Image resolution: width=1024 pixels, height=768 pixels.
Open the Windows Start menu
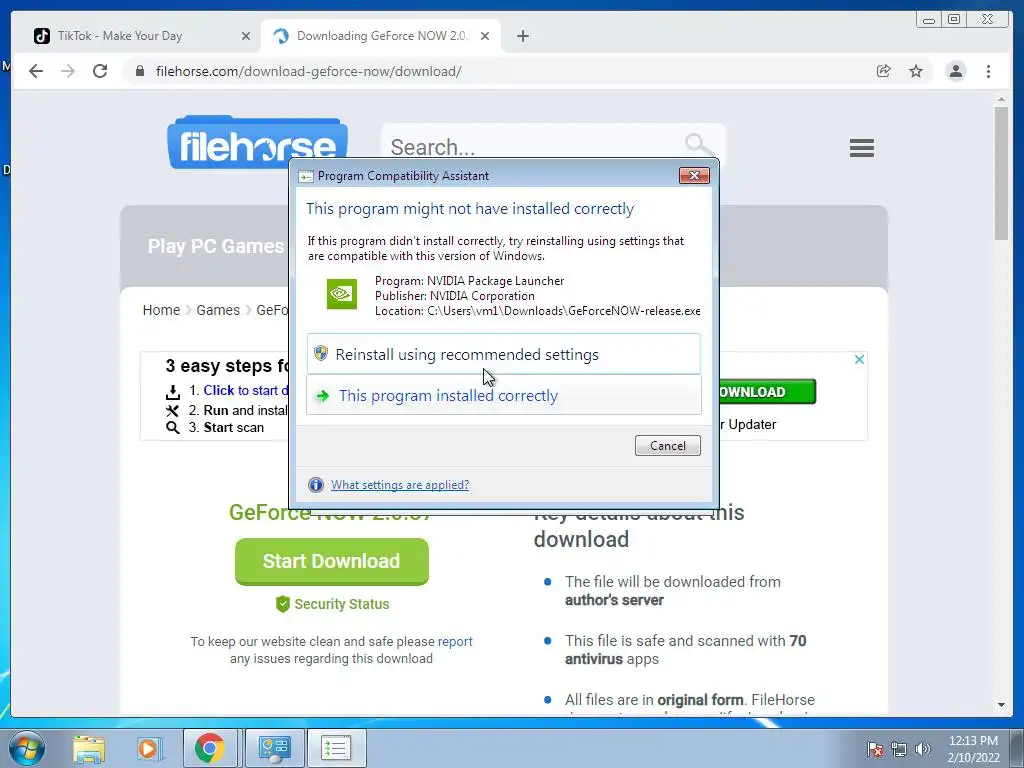point(26,748)
